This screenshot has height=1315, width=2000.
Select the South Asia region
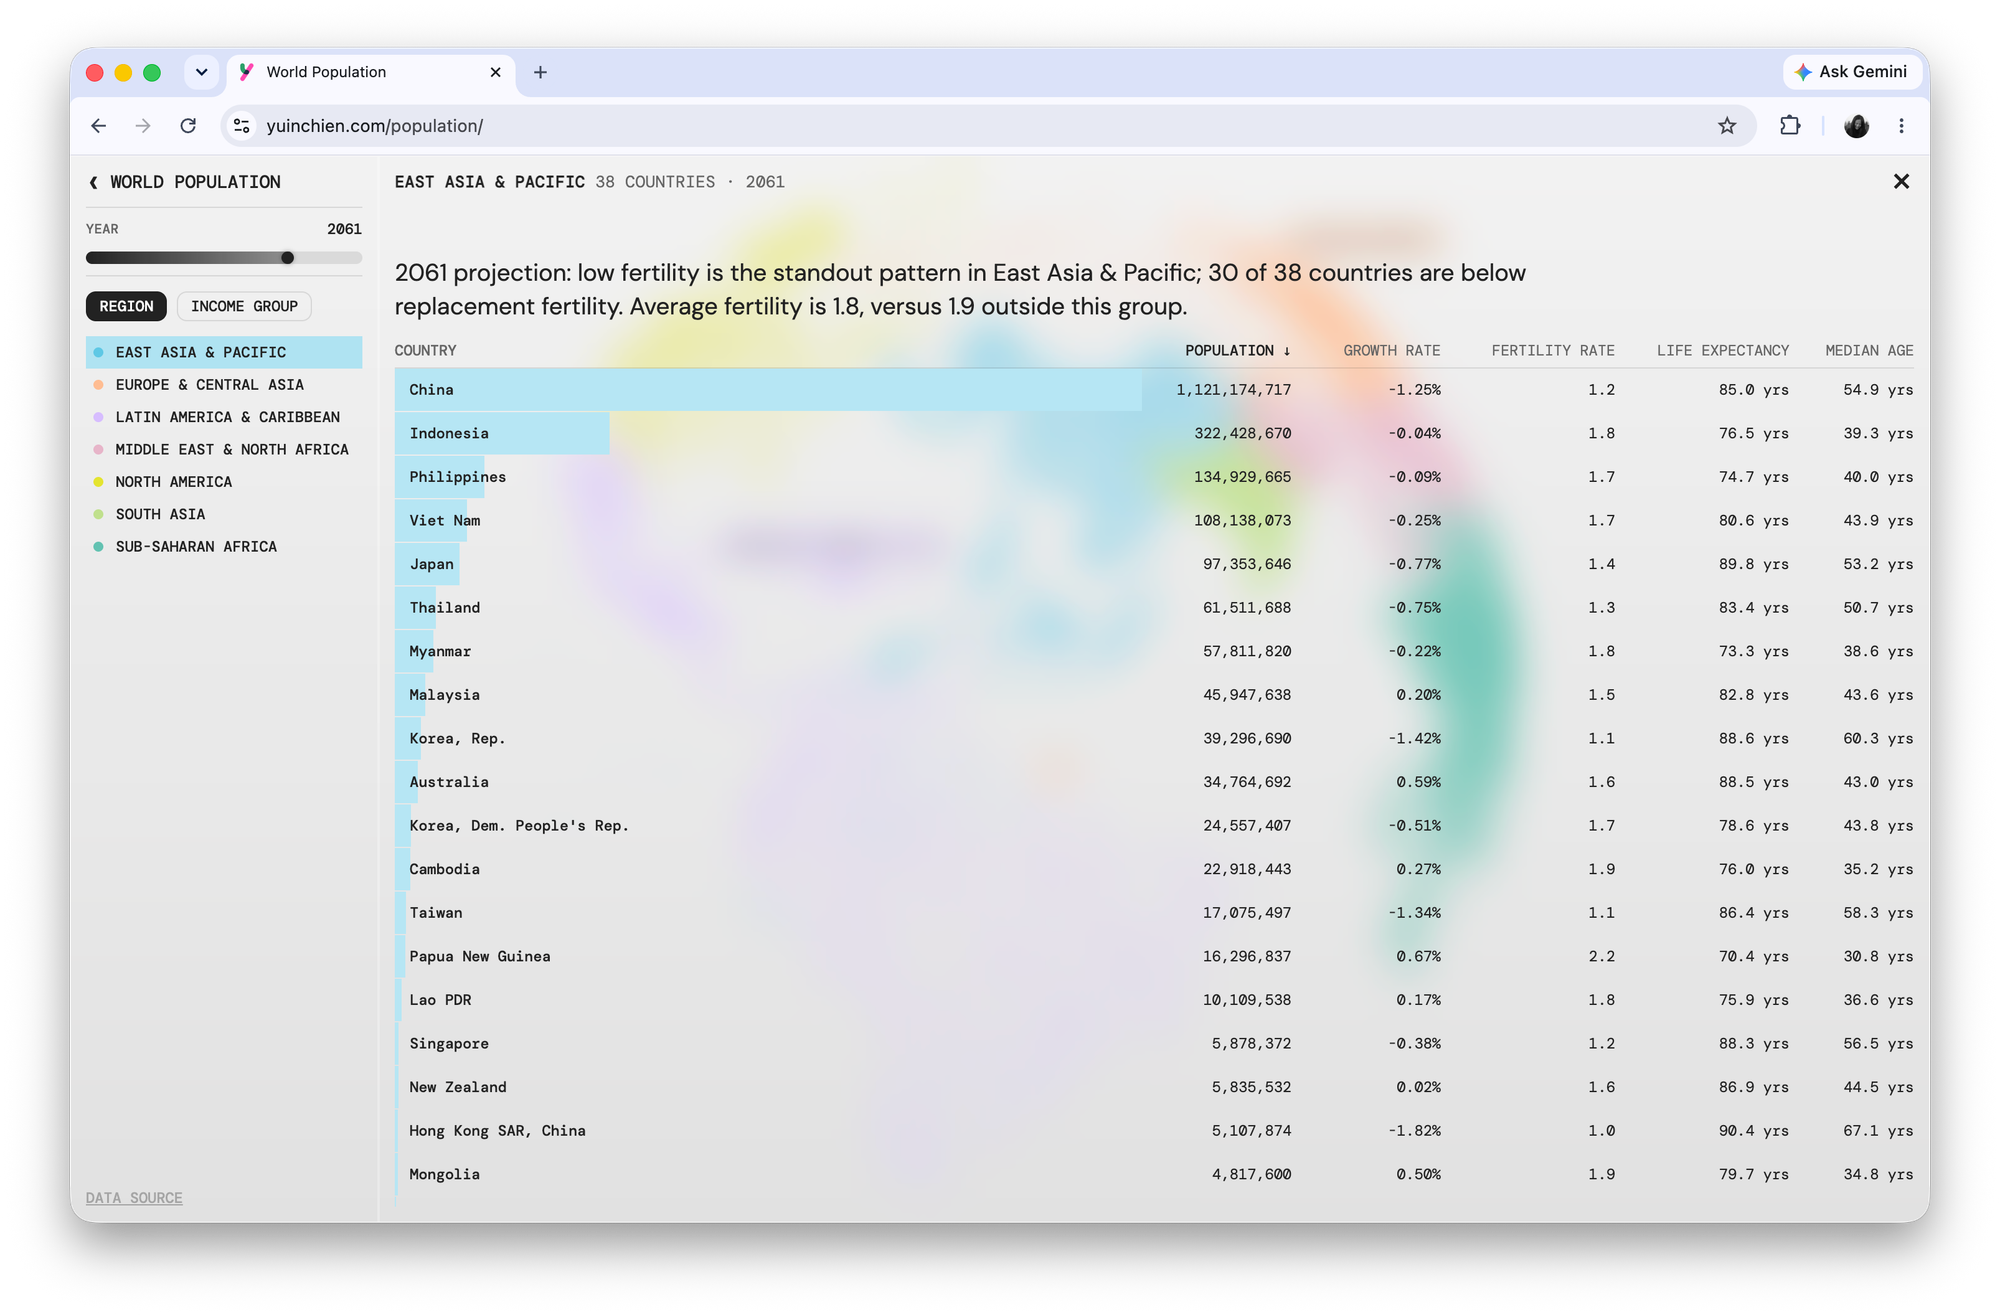coord(160,514)
